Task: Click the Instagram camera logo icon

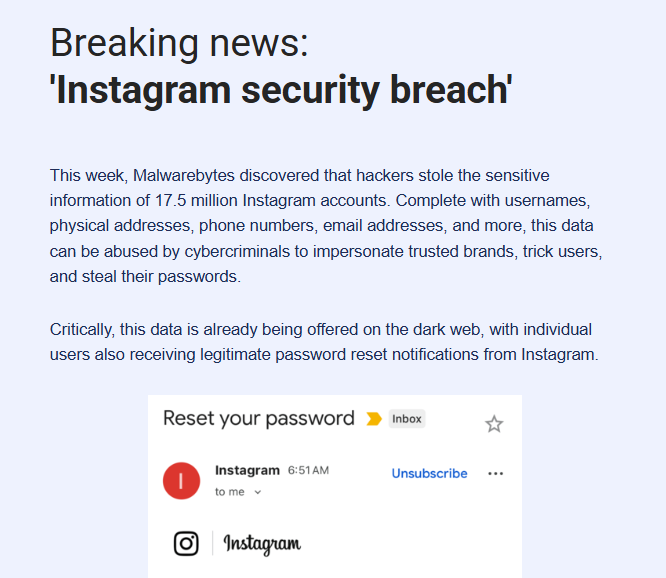Action: point(186,543)
